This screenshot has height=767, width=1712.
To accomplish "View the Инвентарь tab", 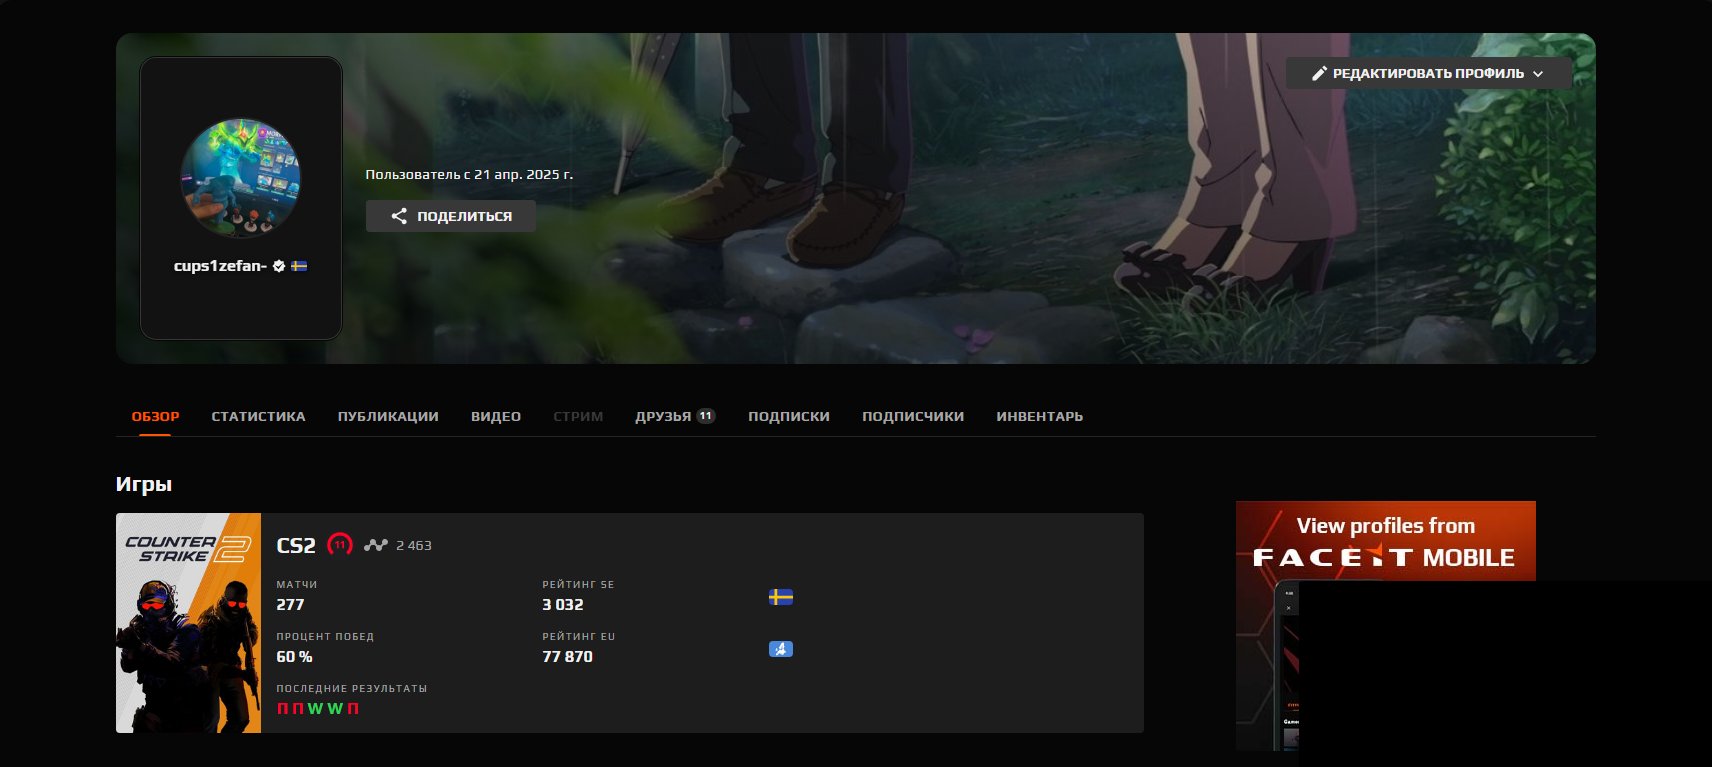I will click(1039, 416).
